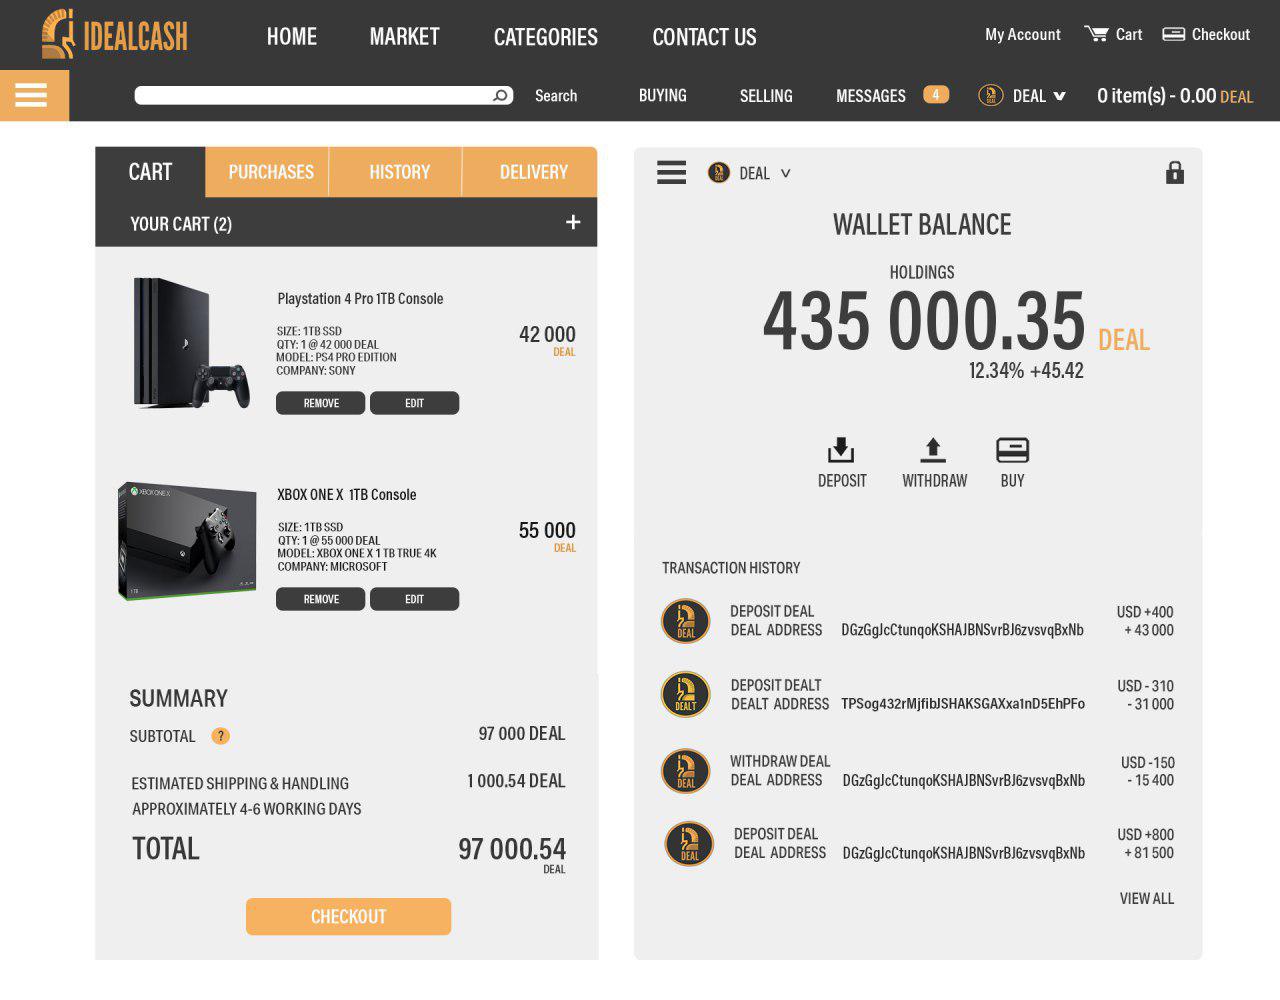Click coin icon of DEPOSIT DEALT transaction
The image size is (1280, 1000).
tap(686, 695)
